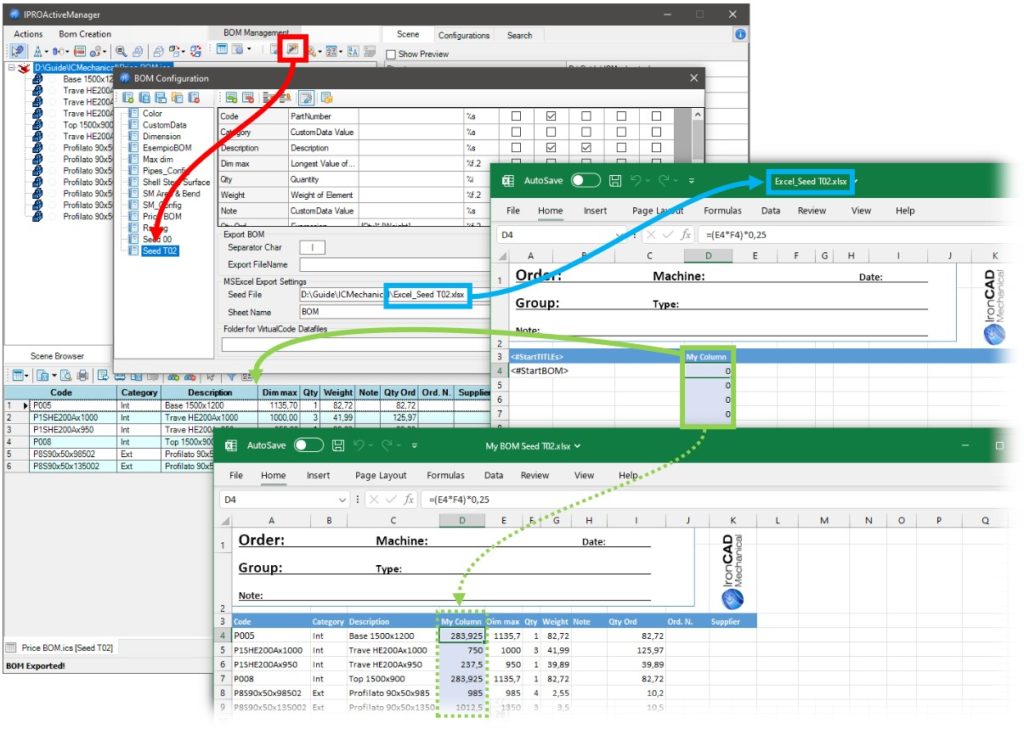
Task: Click the selection tool icon in IPROActiveManager toolbar
Action: [x=18, y=51]
